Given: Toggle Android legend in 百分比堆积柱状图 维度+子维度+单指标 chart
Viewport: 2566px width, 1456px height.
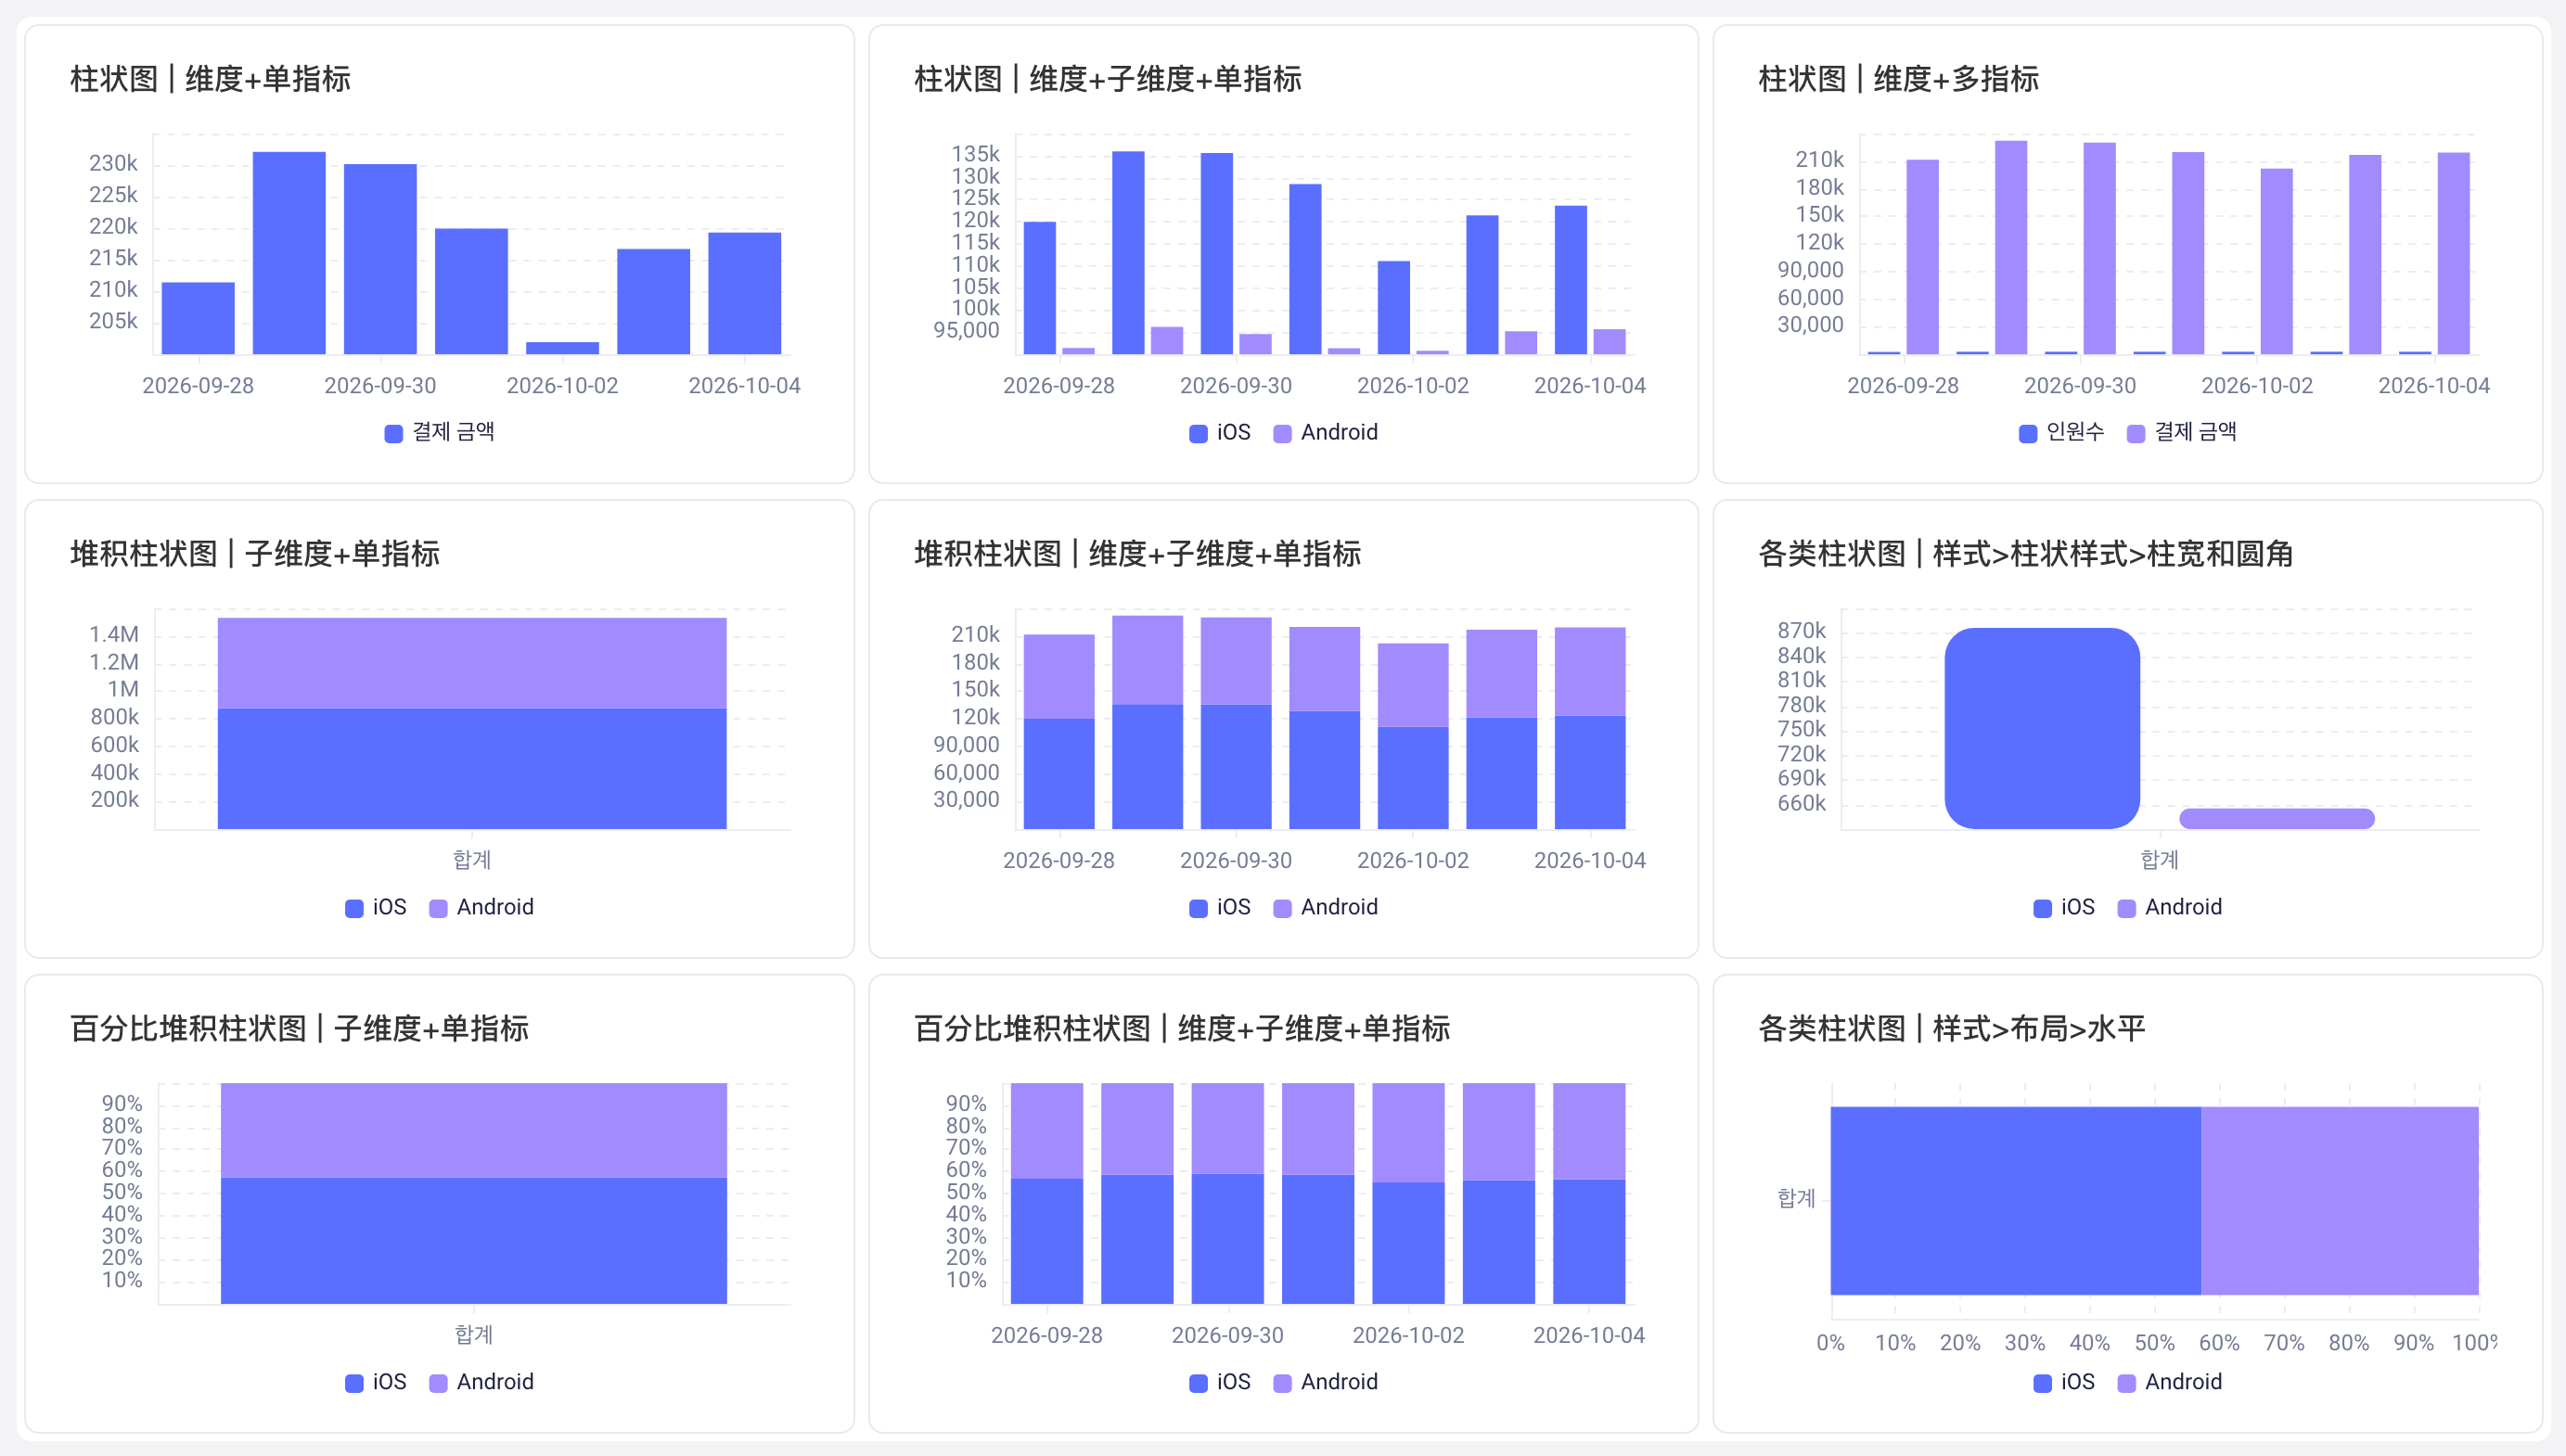Looking at the screenshot, I should pos(1326,1382).
